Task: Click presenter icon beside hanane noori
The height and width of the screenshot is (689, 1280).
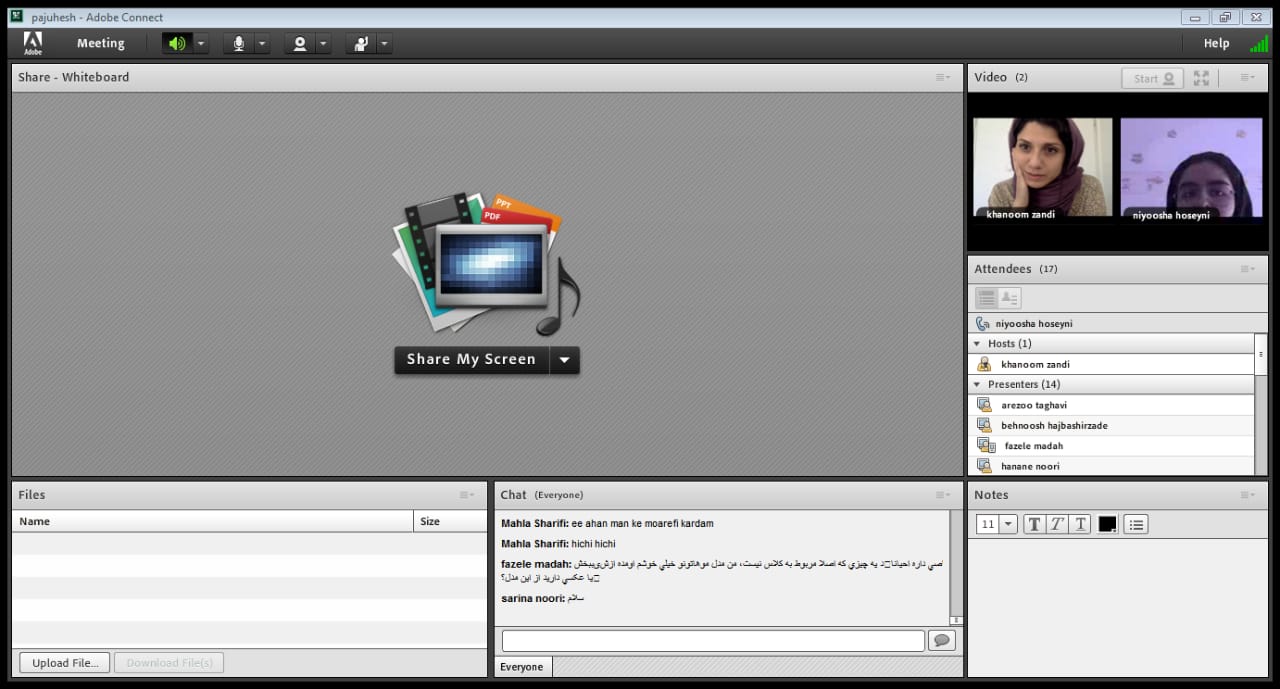Action: click(984, 466)
